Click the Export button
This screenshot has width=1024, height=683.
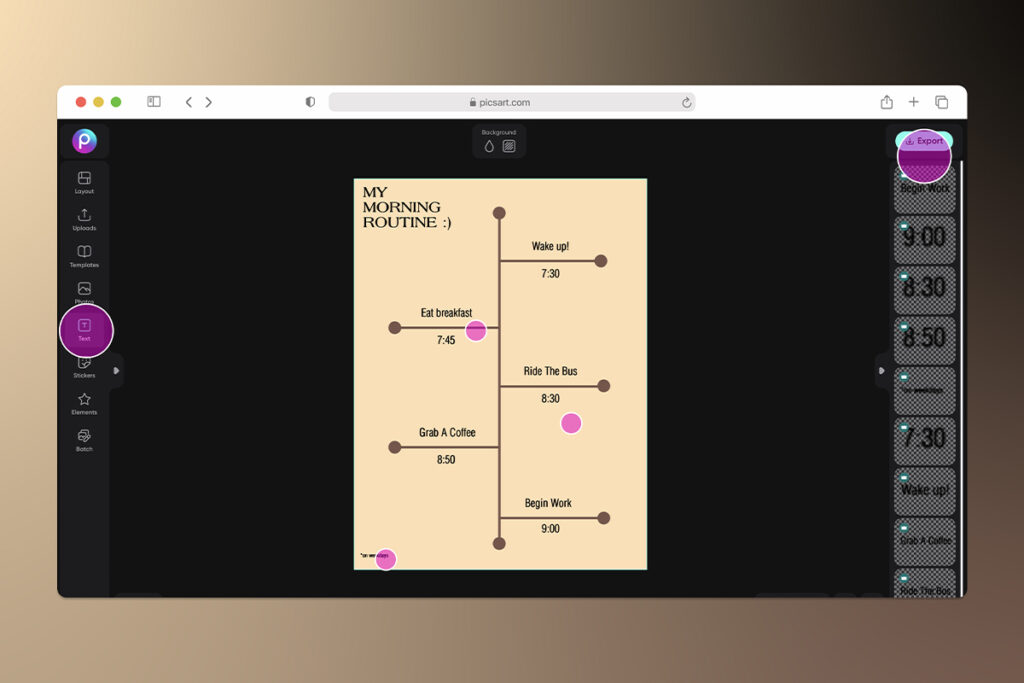pos(924,142)
